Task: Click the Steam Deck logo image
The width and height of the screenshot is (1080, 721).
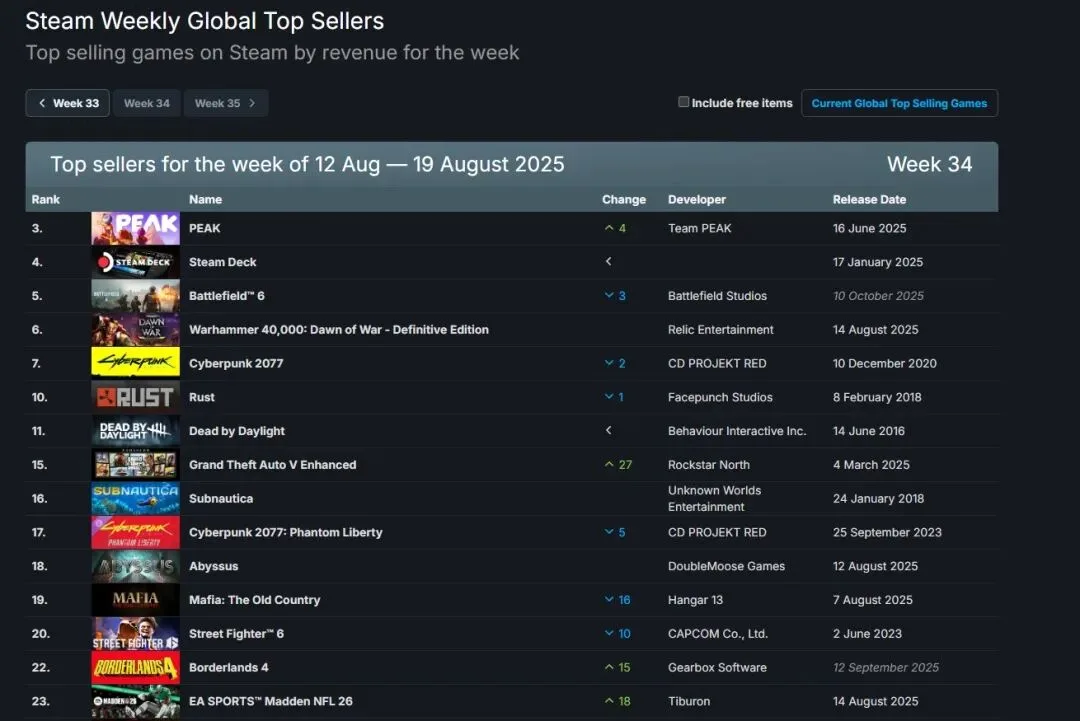Action: click(135, 262)
